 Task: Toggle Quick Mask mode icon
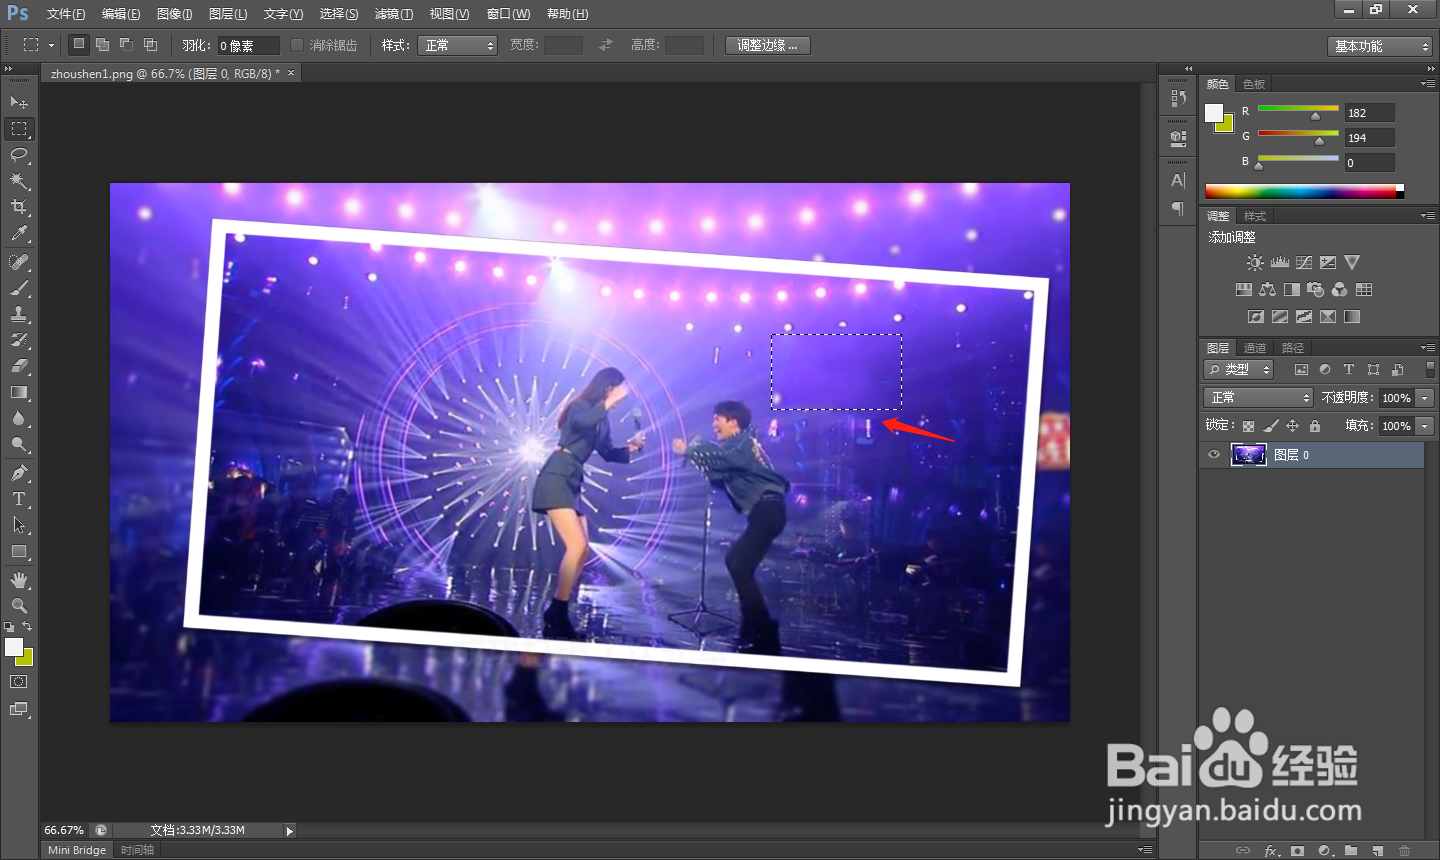click(x=19, y=682)
